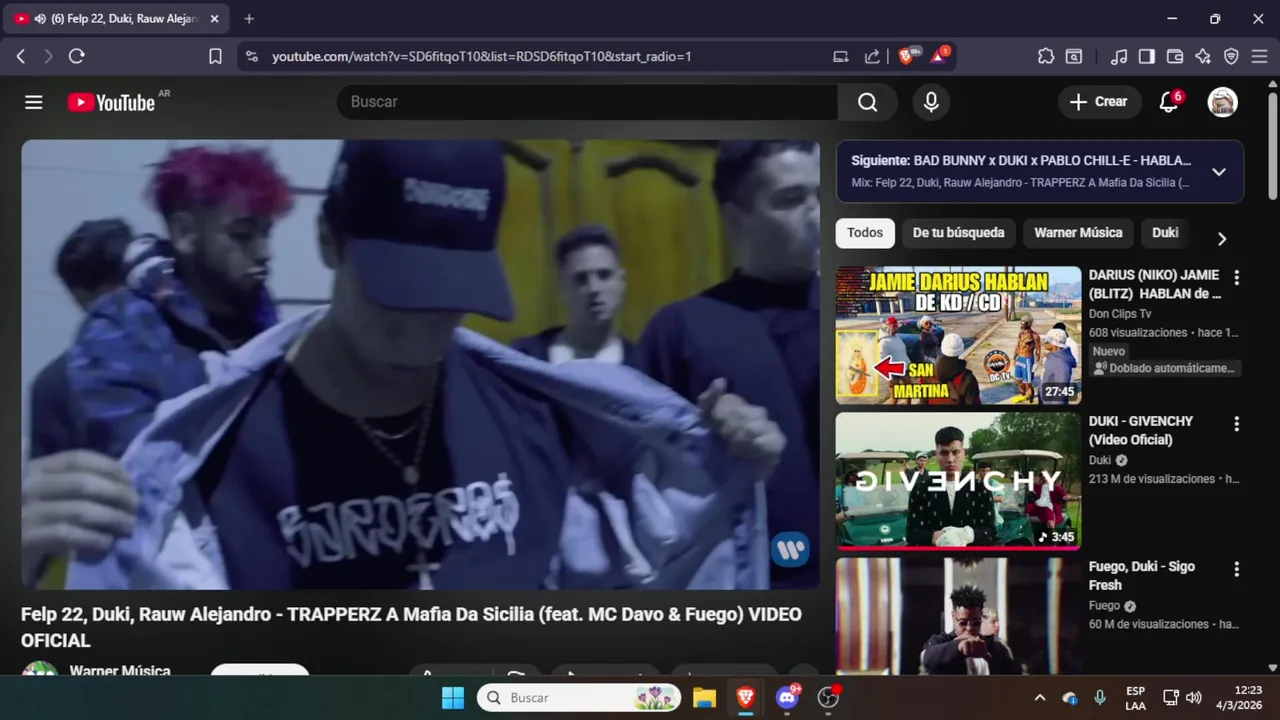Start voice search with microphone icon

pos(931,102)
